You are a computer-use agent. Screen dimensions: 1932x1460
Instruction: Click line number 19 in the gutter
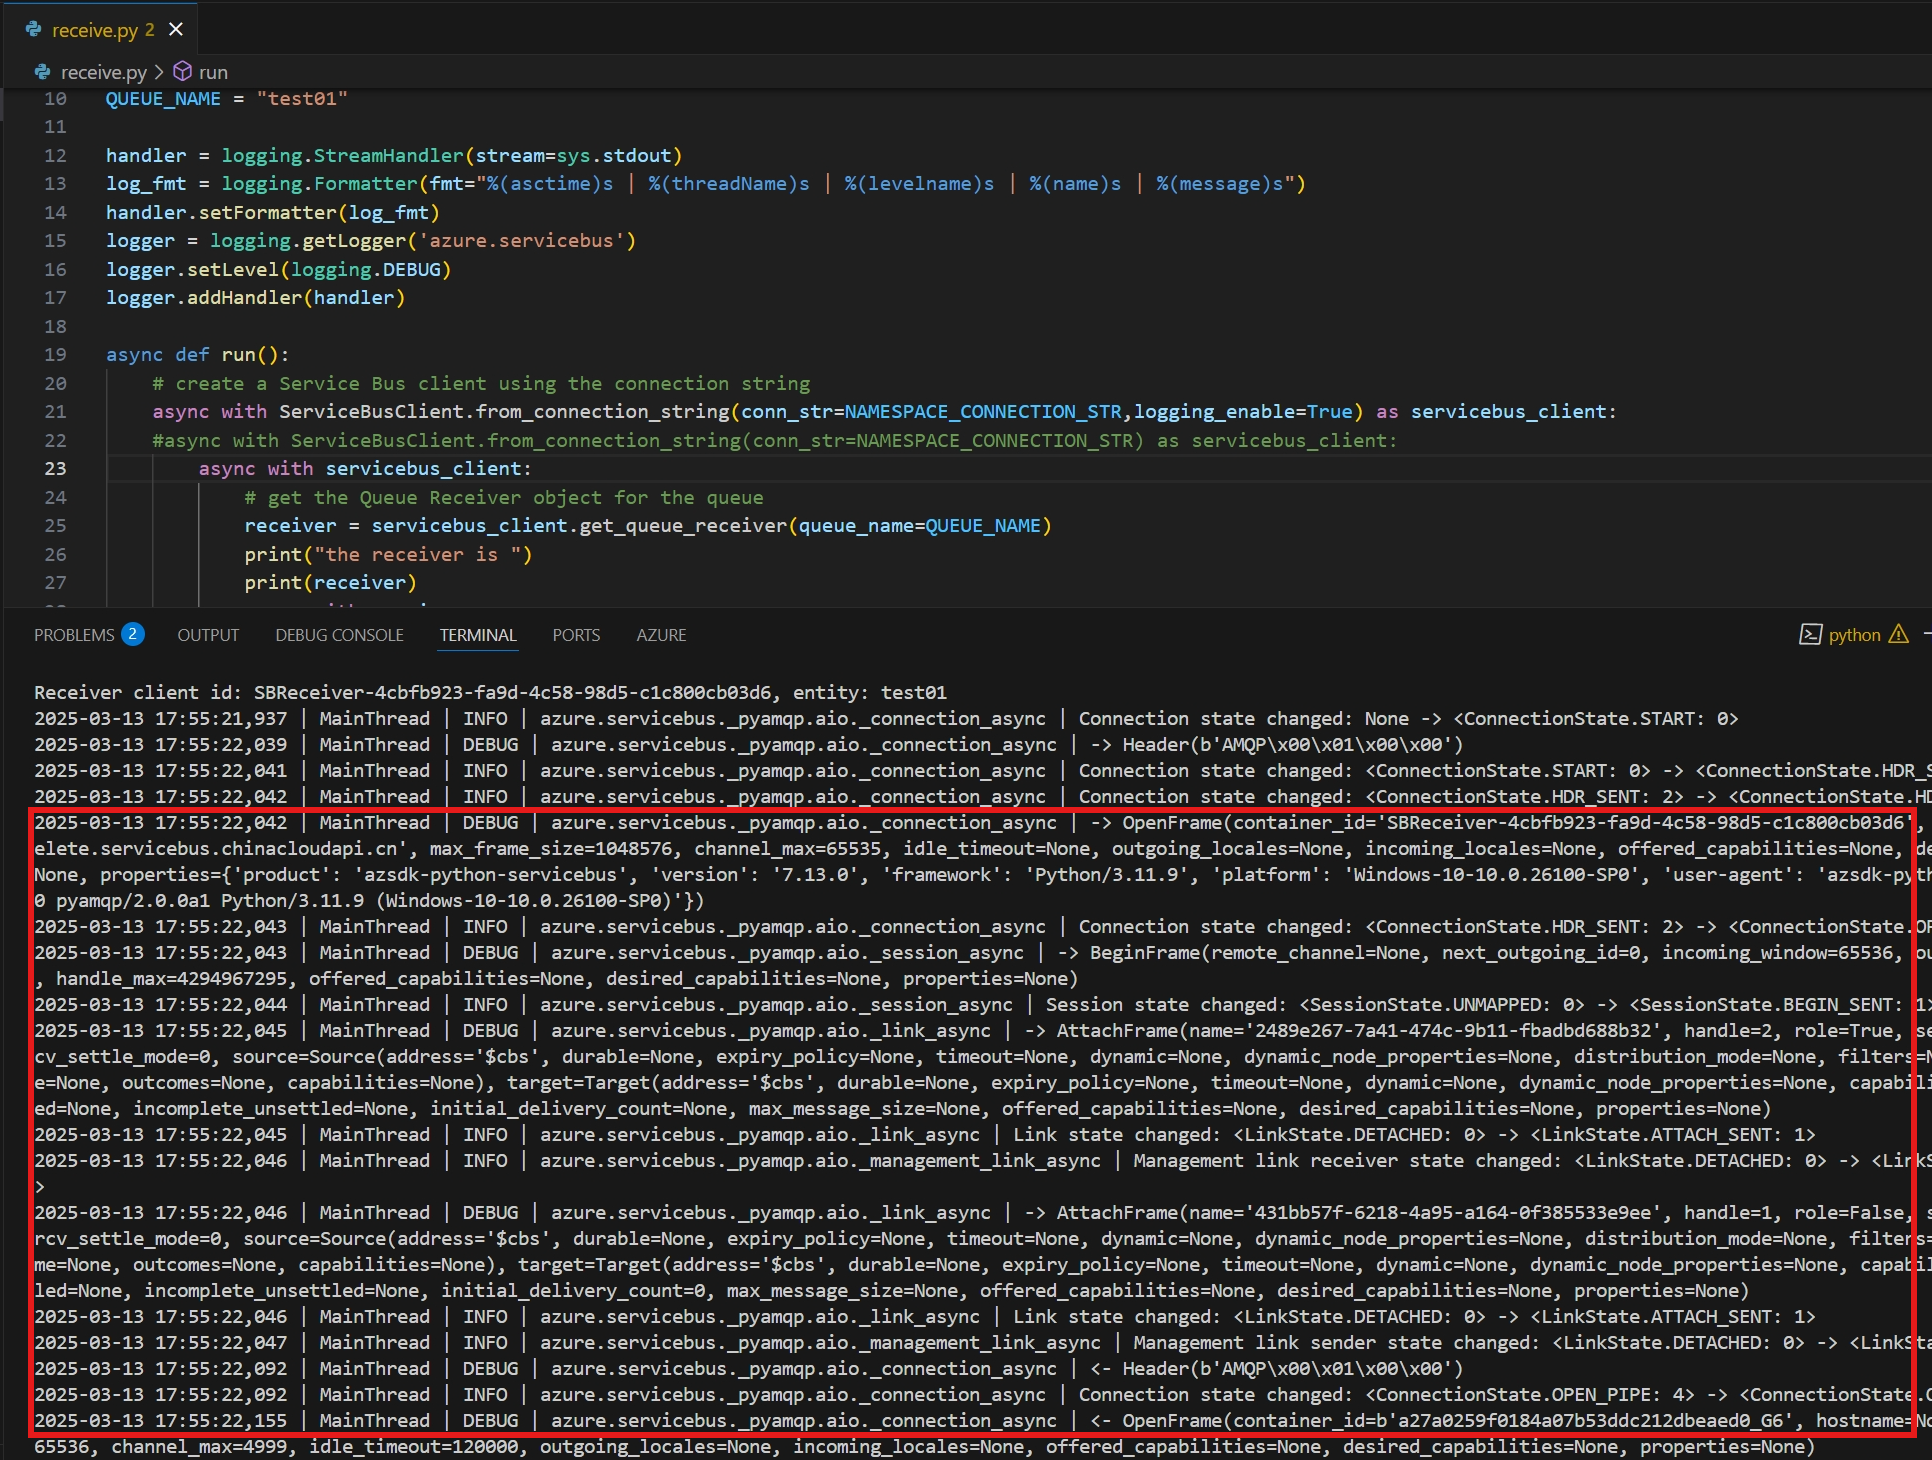coord(55,355)
